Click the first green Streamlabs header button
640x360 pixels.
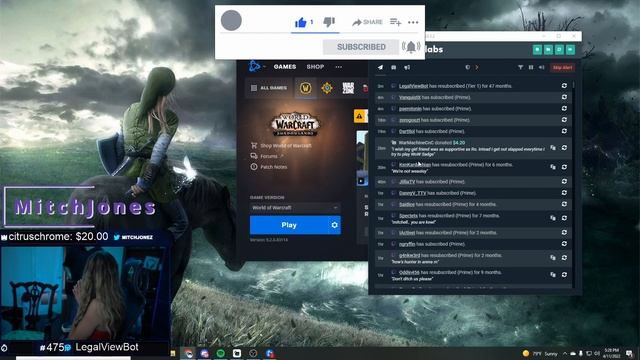[x=537, y=49]
